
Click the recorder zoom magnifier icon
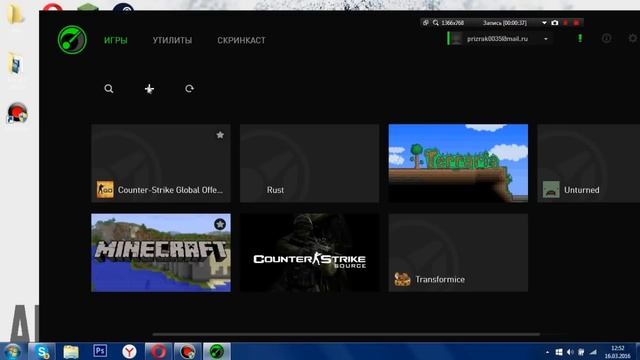436,23
